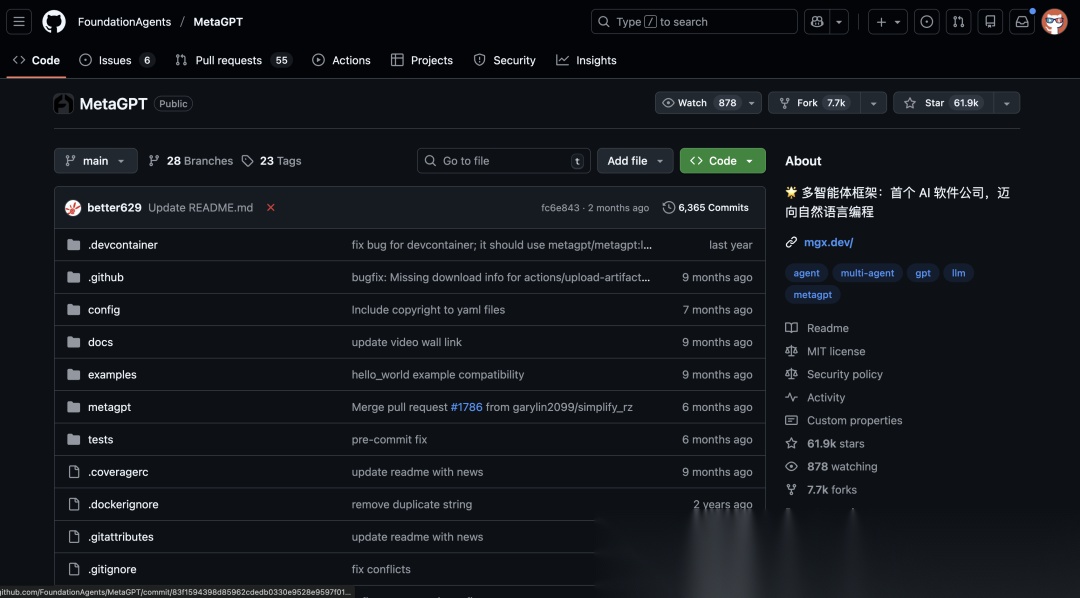Open the Copilot dropdown arrow in header
The width and height of the screenshot is (1080, 598).
coord(839,22)
